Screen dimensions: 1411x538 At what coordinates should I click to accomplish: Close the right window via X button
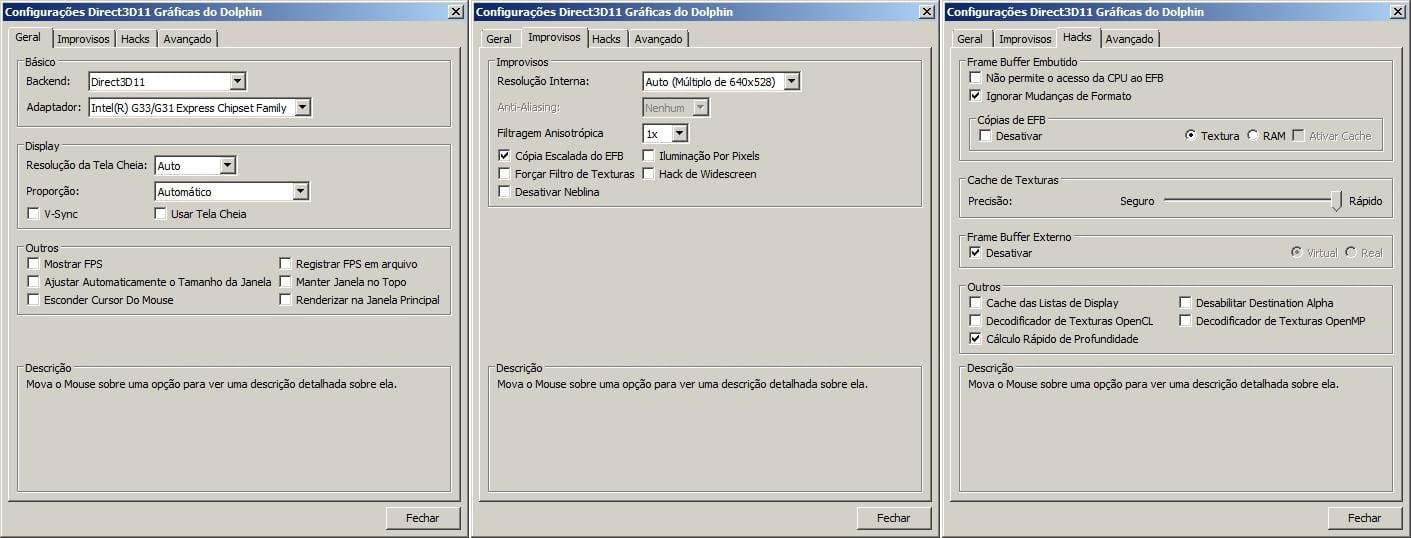pos(1398,12)
